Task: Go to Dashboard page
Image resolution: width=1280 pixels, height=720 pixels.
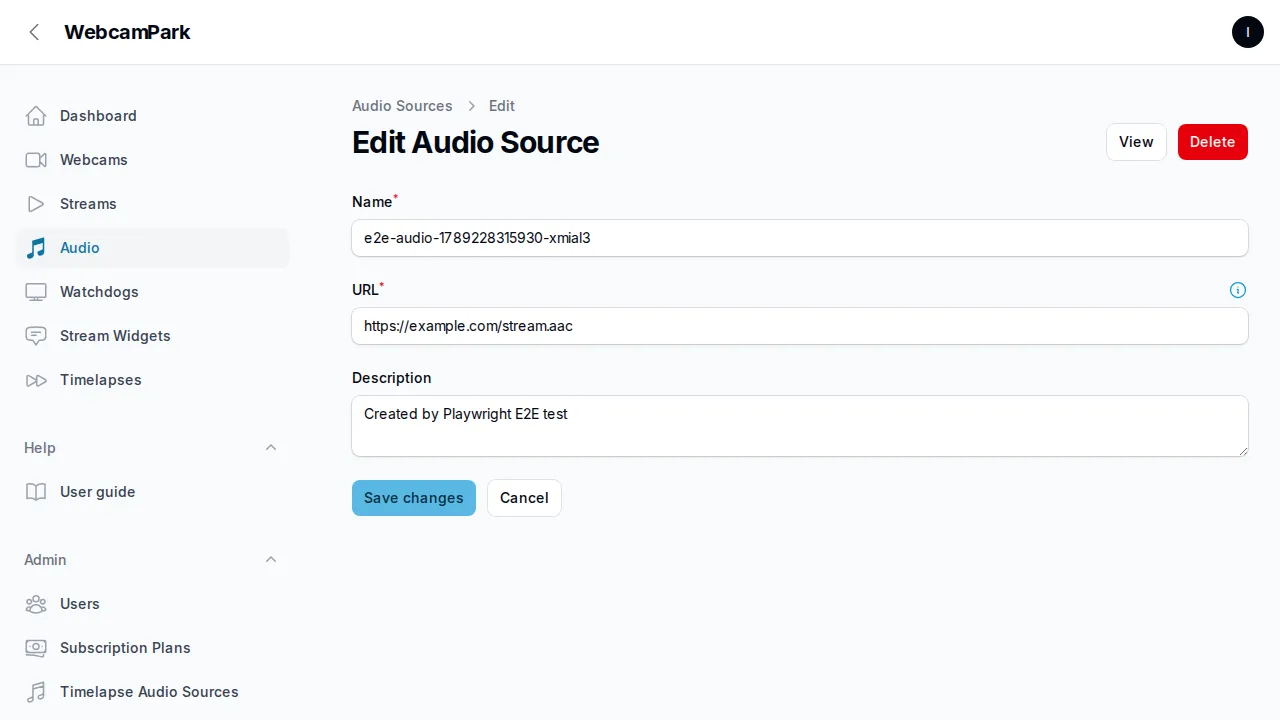Action: pyautogui.click(x=152, y=116)
